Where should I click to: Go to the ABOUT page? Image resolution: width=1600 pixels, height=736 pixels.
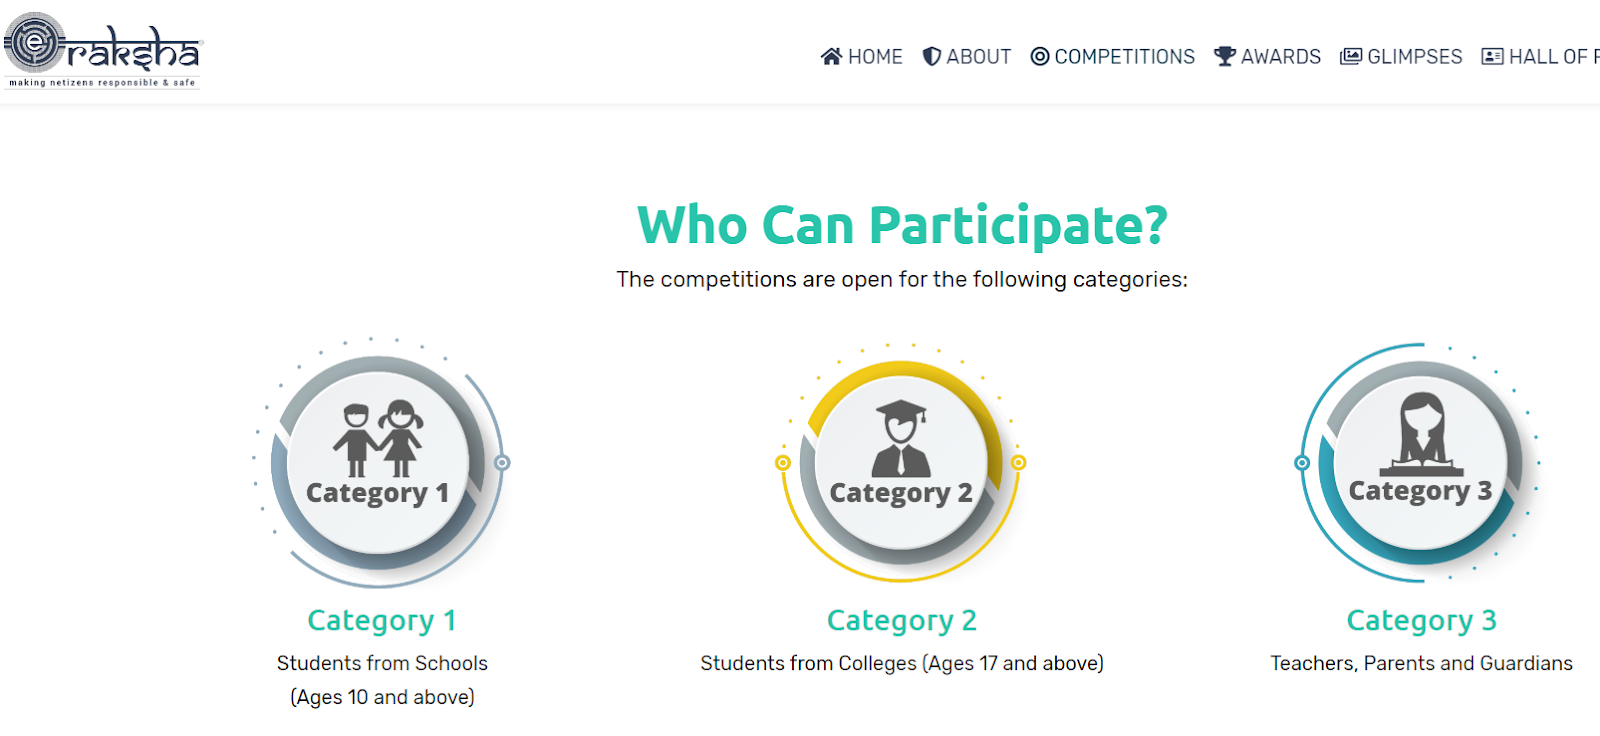point(978,57)
